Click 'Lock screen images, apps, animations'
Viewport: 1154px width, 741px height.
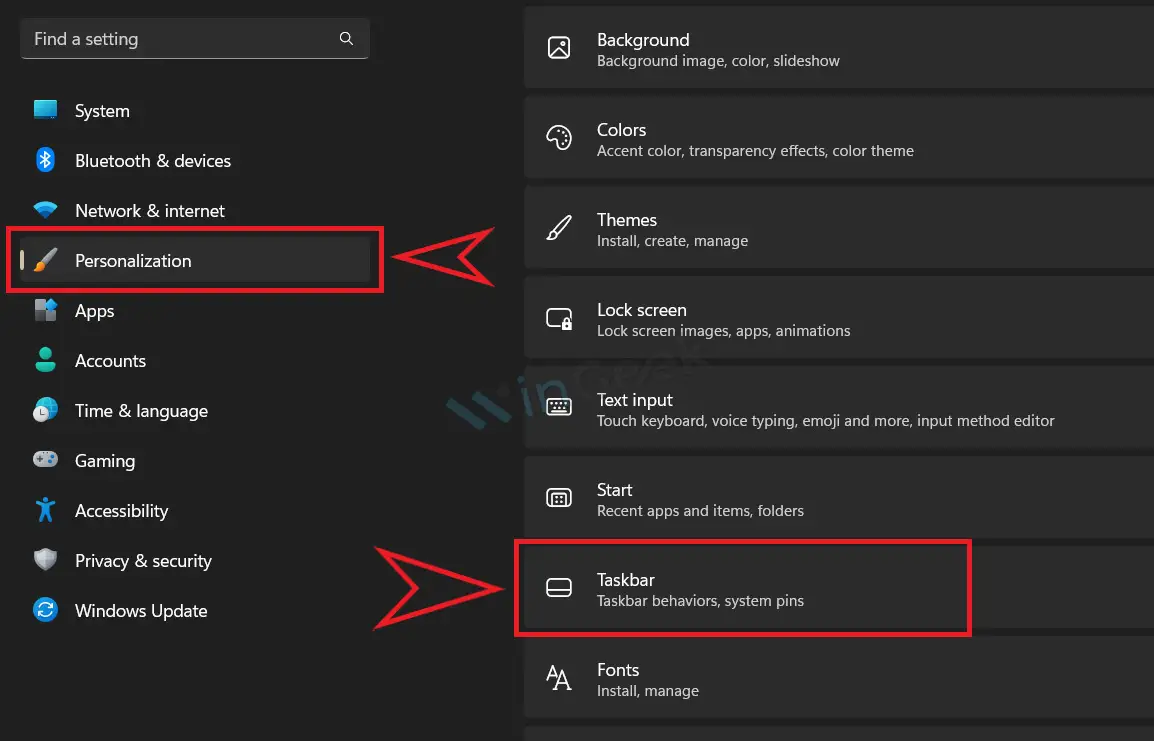pos(723,331)
